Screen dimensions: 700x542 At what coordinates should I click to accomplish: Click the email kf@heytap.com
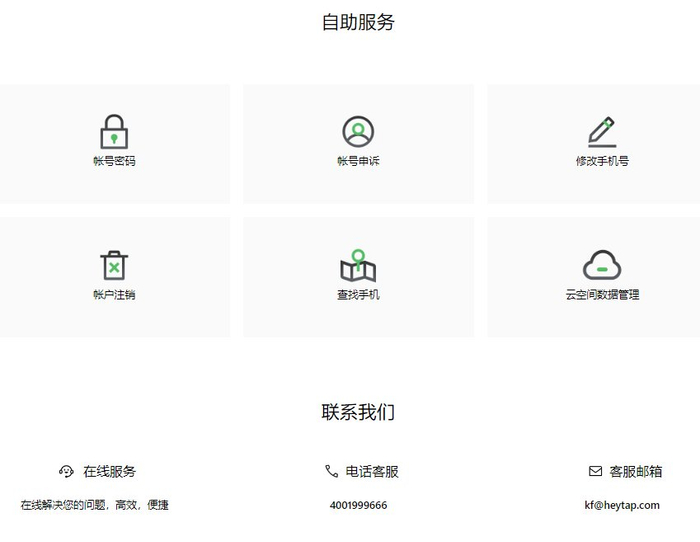click(x=622, y=505)
